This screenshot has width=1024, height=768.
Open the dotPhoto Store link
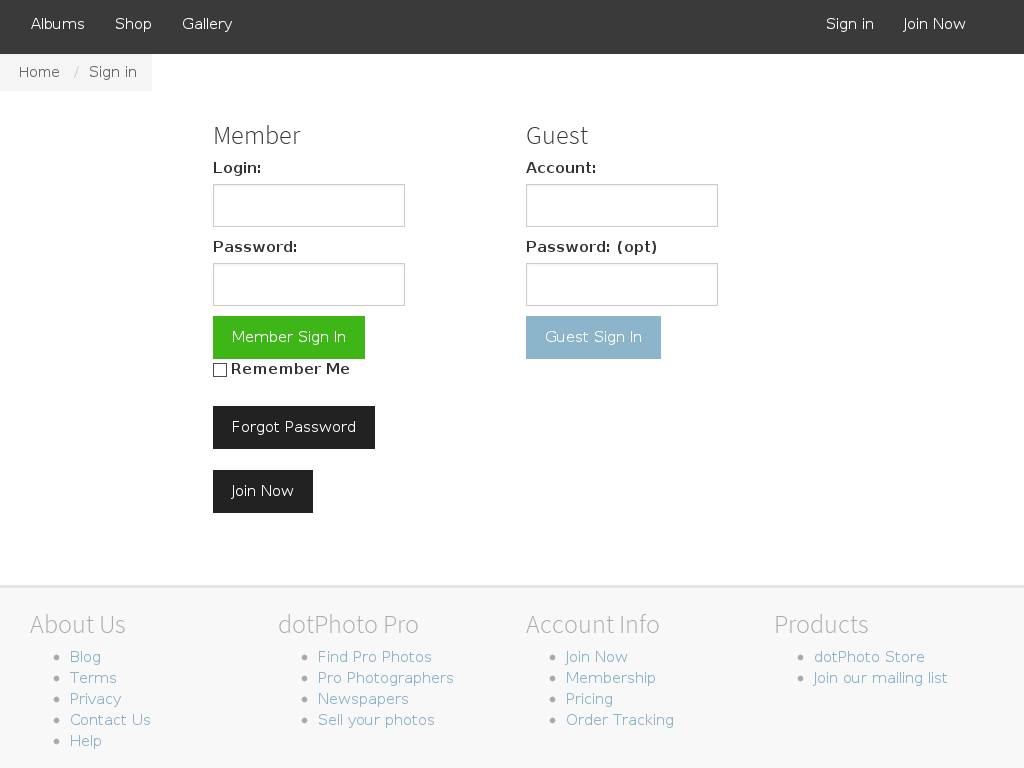[x=868, y=657]
